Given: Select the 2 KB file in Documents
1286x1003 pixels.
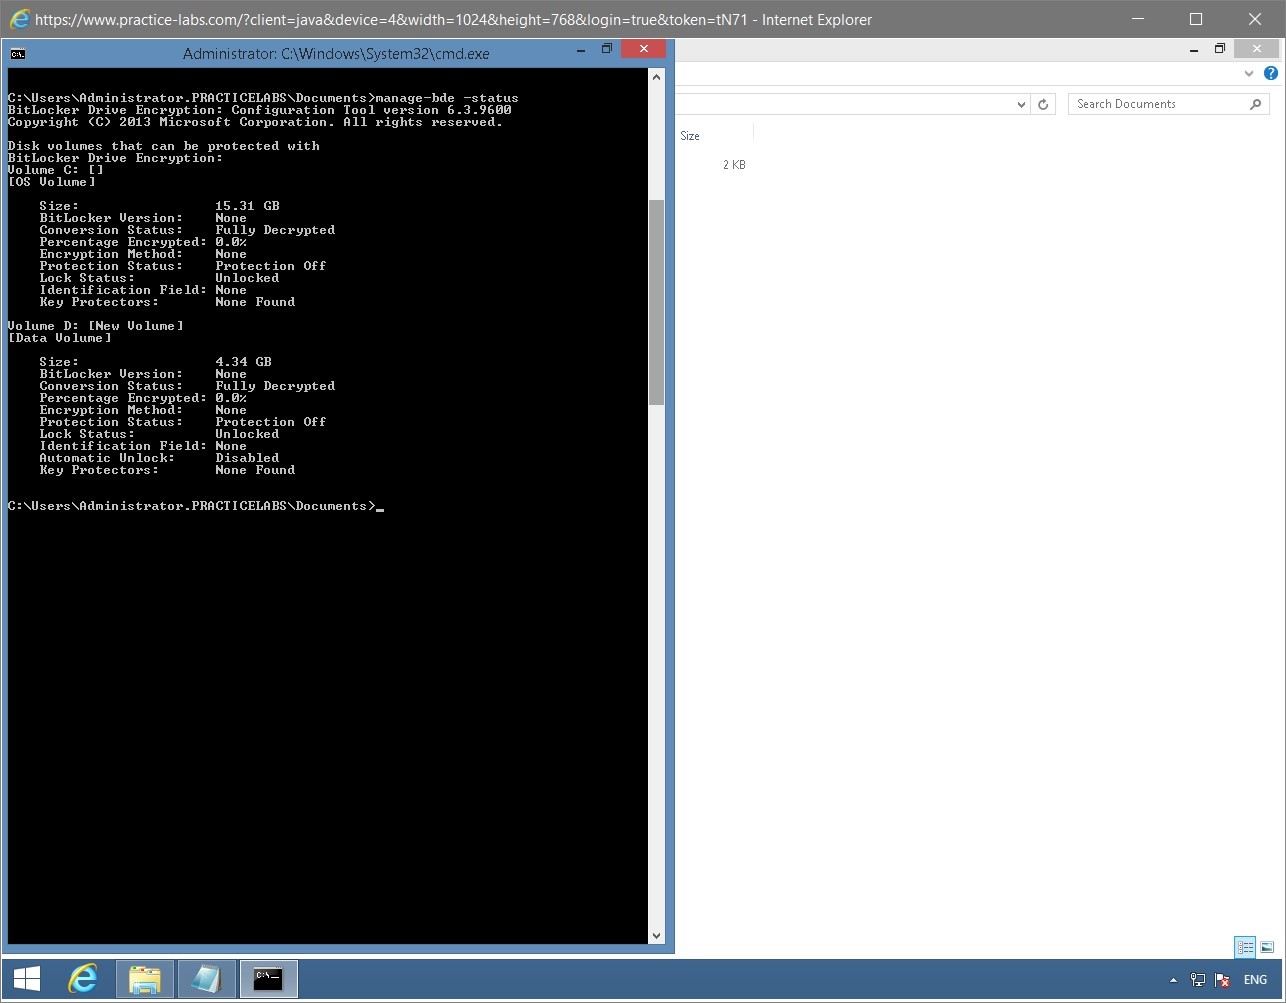Looking at the screenshot, I should click(x=733, y=165).
